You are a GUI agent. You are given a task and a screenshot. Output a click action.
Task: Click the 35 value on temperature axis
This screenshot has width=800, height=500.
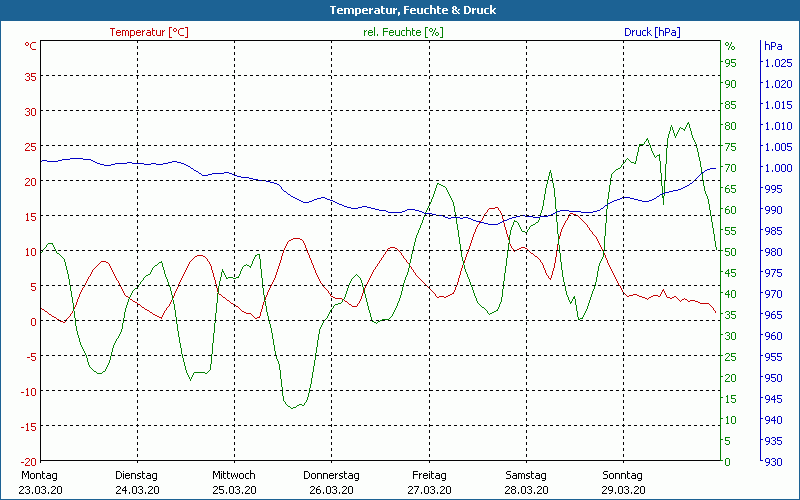click(x=30, y=76)
